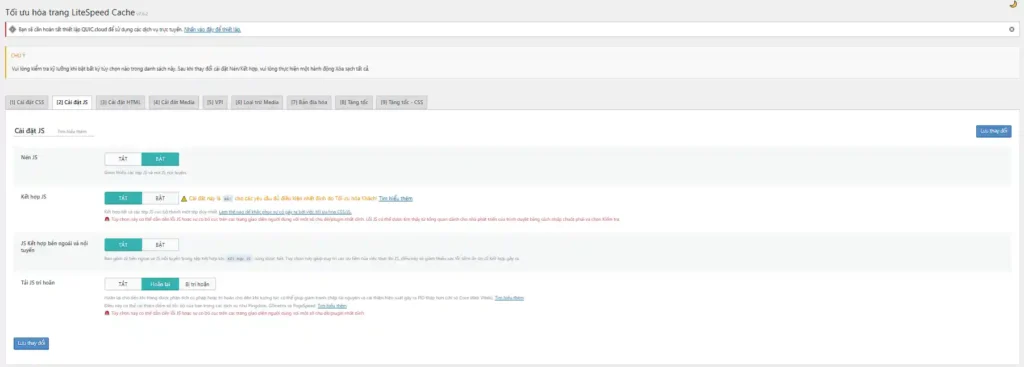Set Nén JS to BẬT

[x=160, y=159]
